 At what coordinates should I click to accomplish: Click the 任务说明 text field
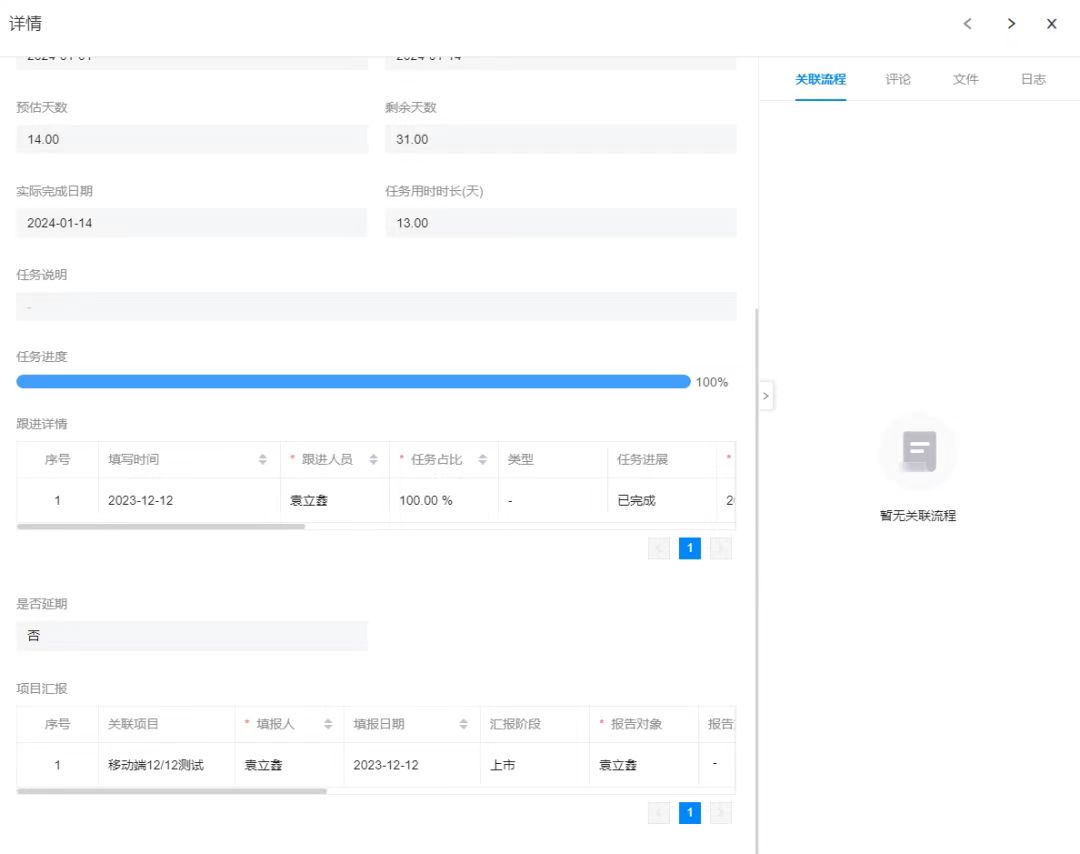pyautogui.click(x=376, y=306)
